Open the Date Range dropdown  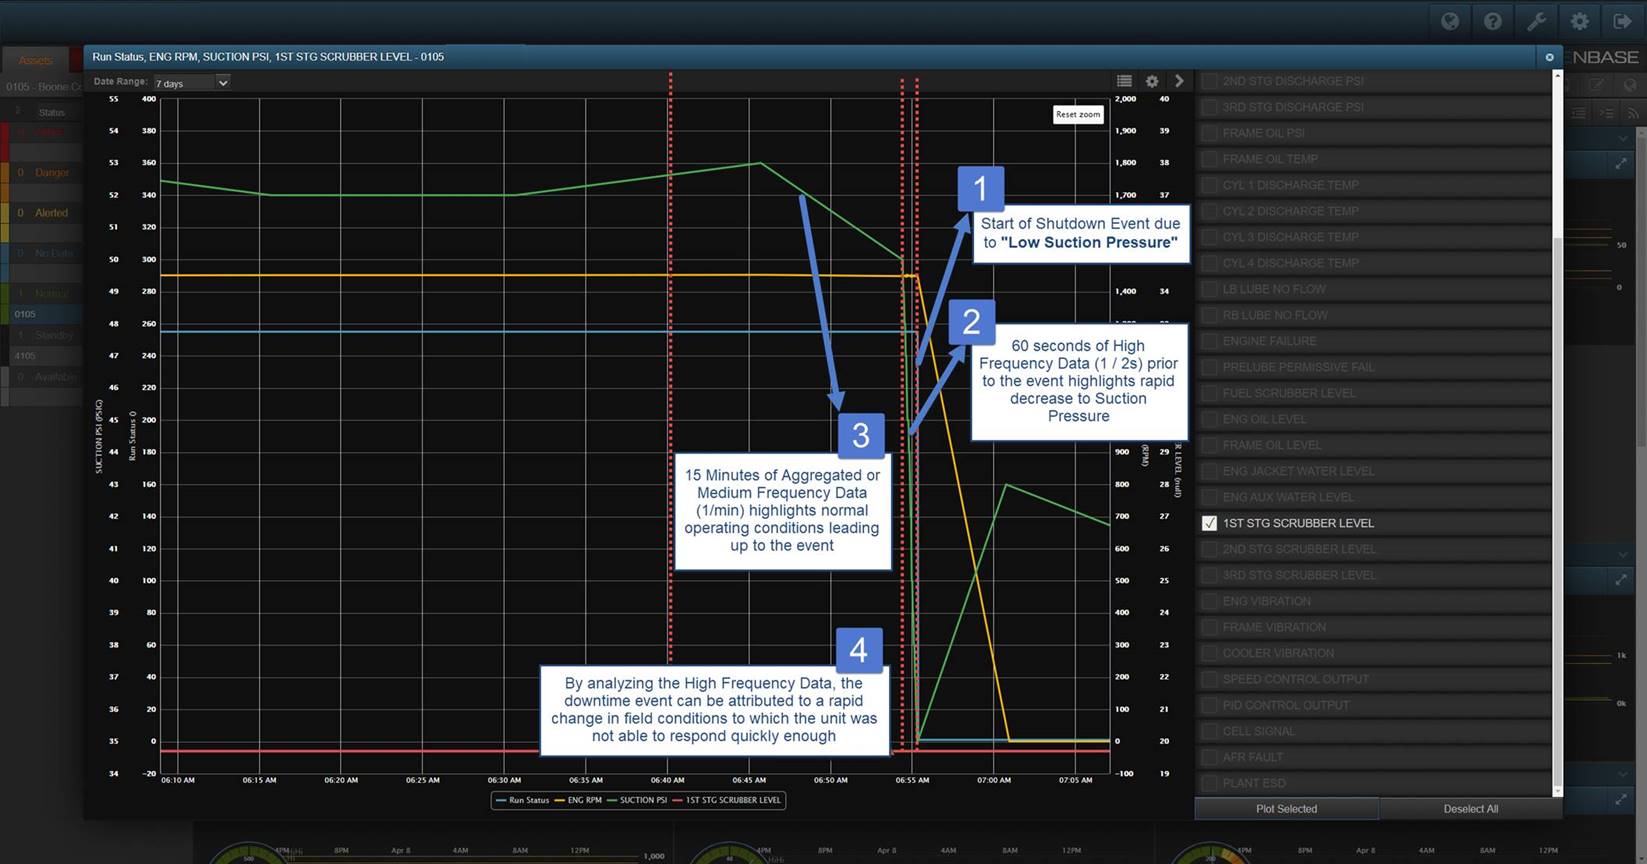click(191, 83)
